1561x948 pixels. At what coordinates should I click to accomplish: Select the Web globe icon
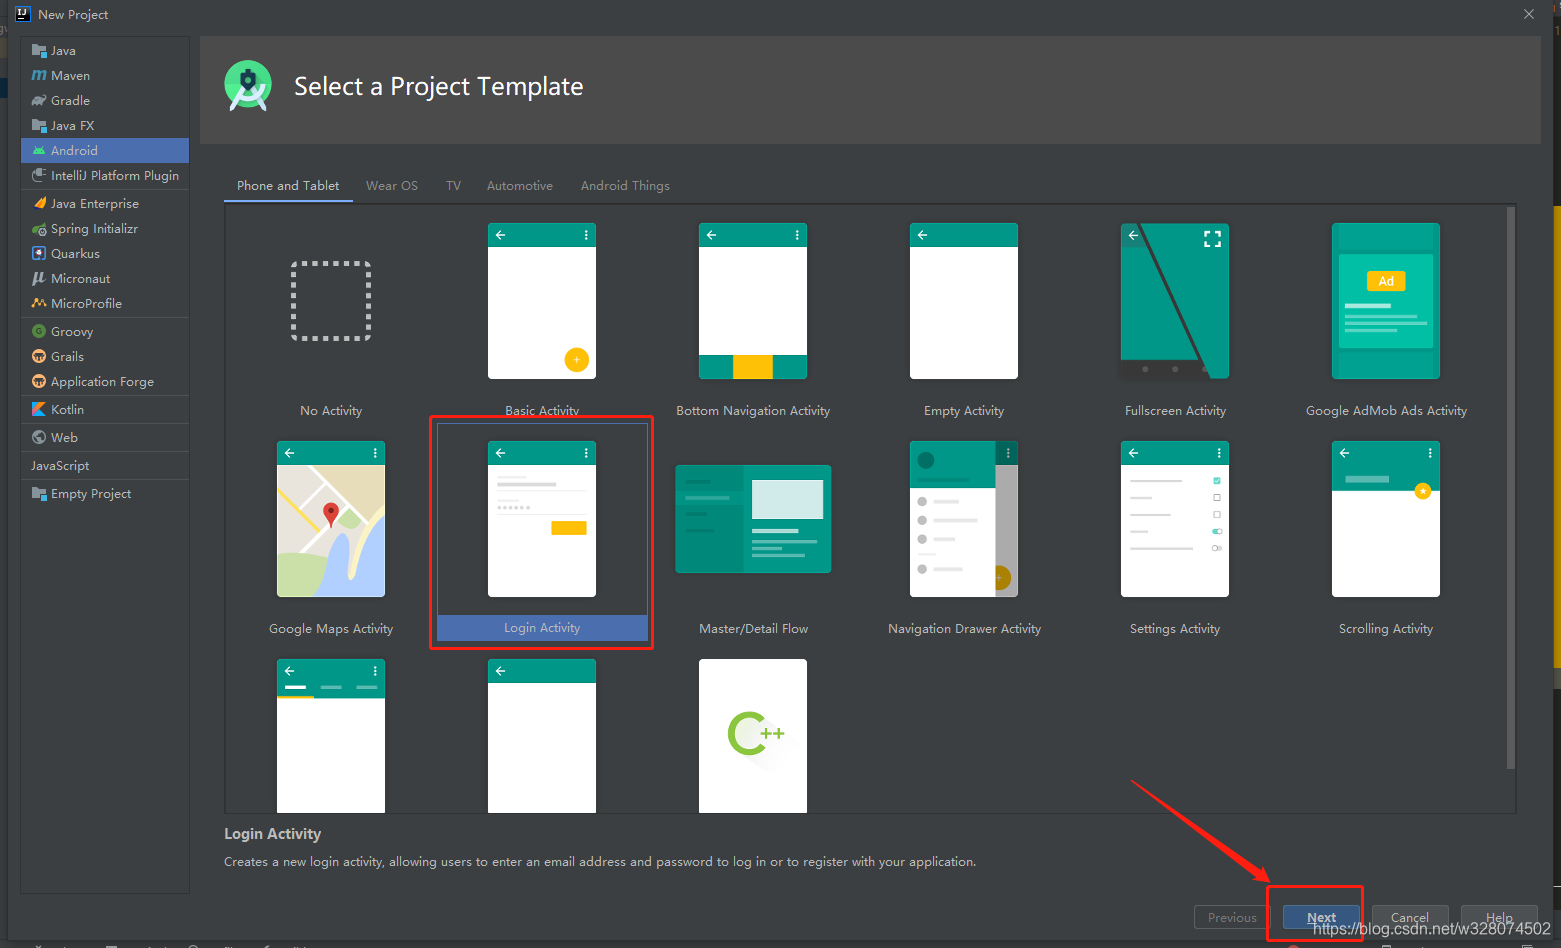pos(39,438)
